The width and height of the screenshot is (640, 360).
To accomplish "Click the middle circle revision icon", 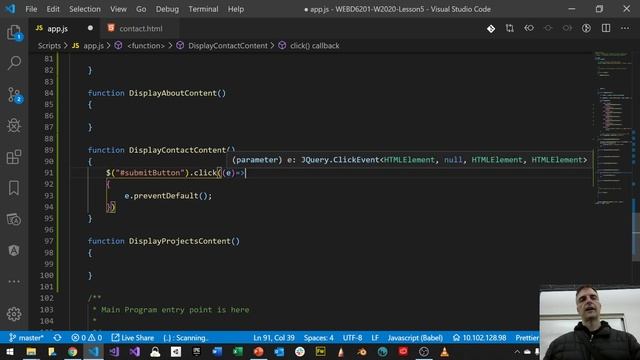I will coord(548,28).
